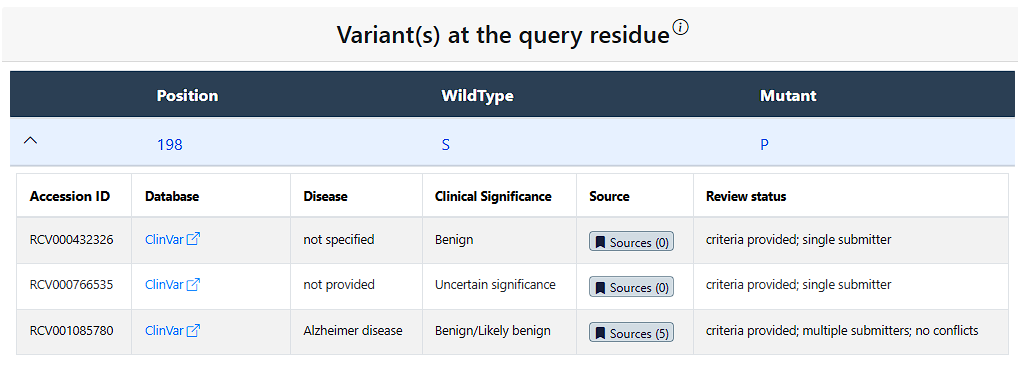Click the Clinical Significance column header

click(493, 196)
